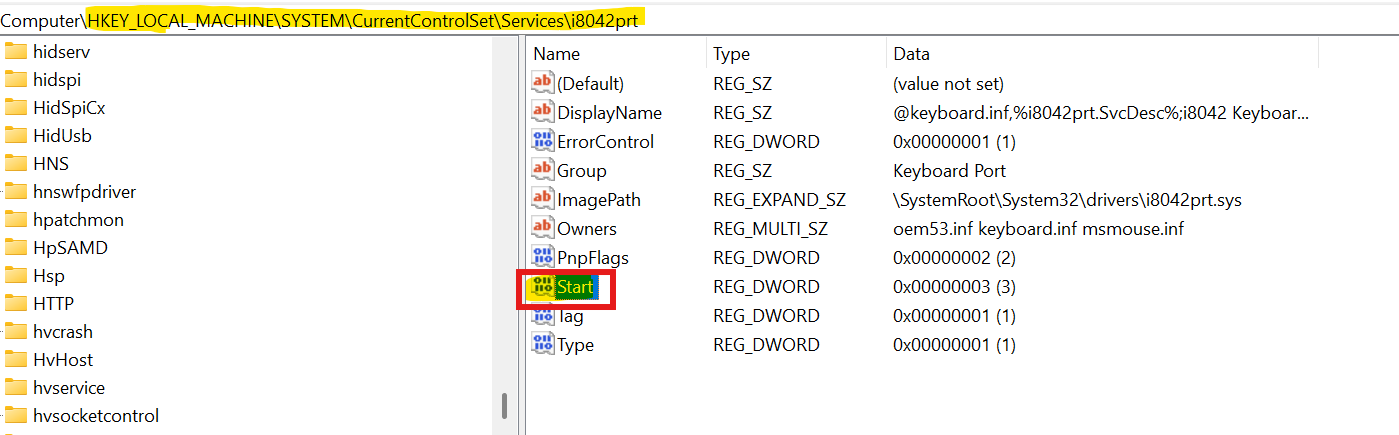Click the HvHost folder icon
This screenshot has height=435, width=1399.
tap(15, 360)
